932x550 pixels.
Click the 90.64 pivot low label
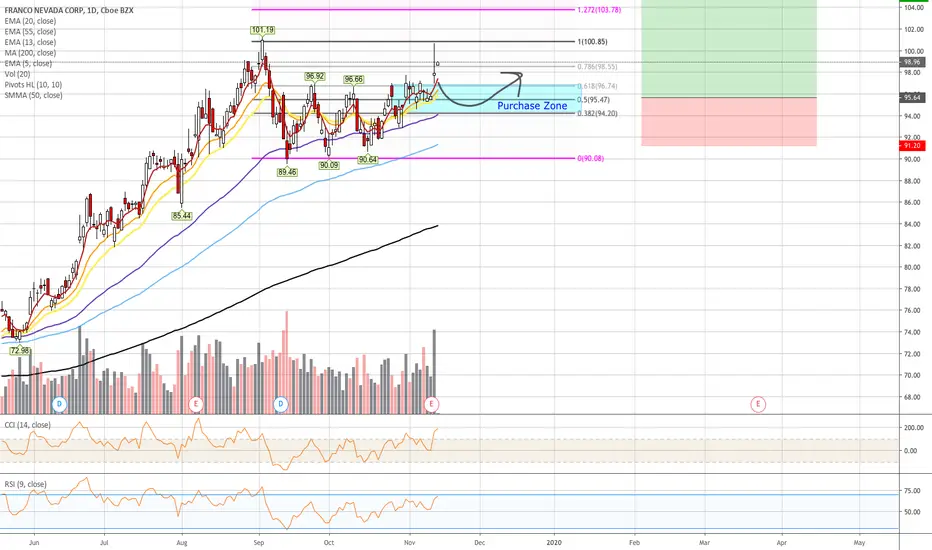tap(368, 159)
